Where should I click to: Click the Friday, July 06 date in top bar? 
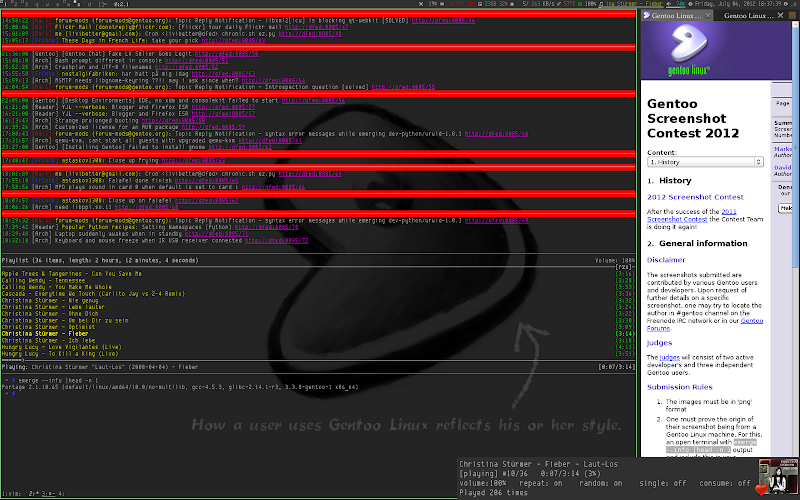pyautogui.click(x=739, y=4)
